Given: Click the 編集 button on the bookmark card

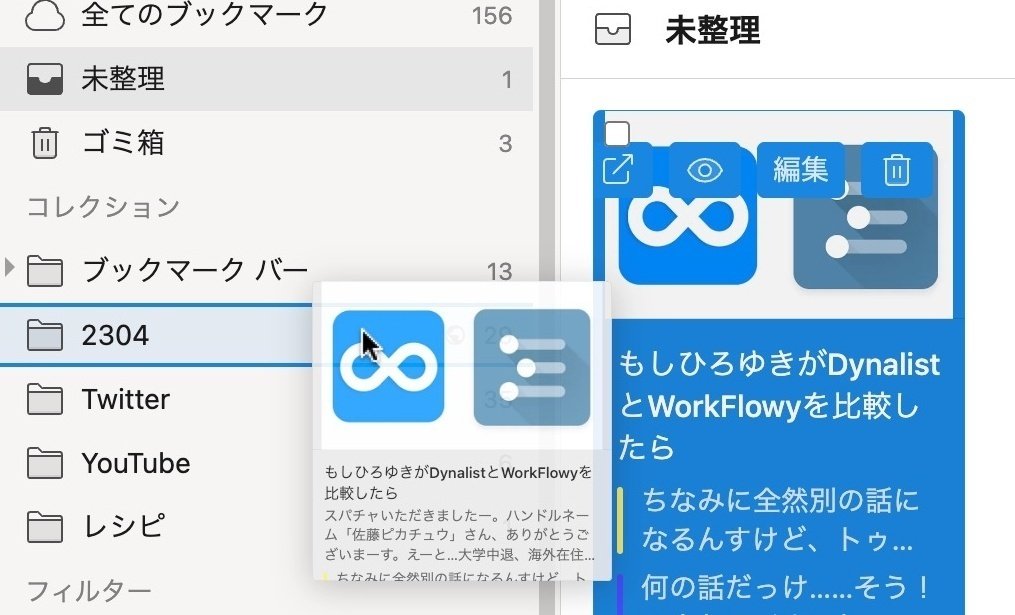Looking at the screenshot, I should click(800, 170).
